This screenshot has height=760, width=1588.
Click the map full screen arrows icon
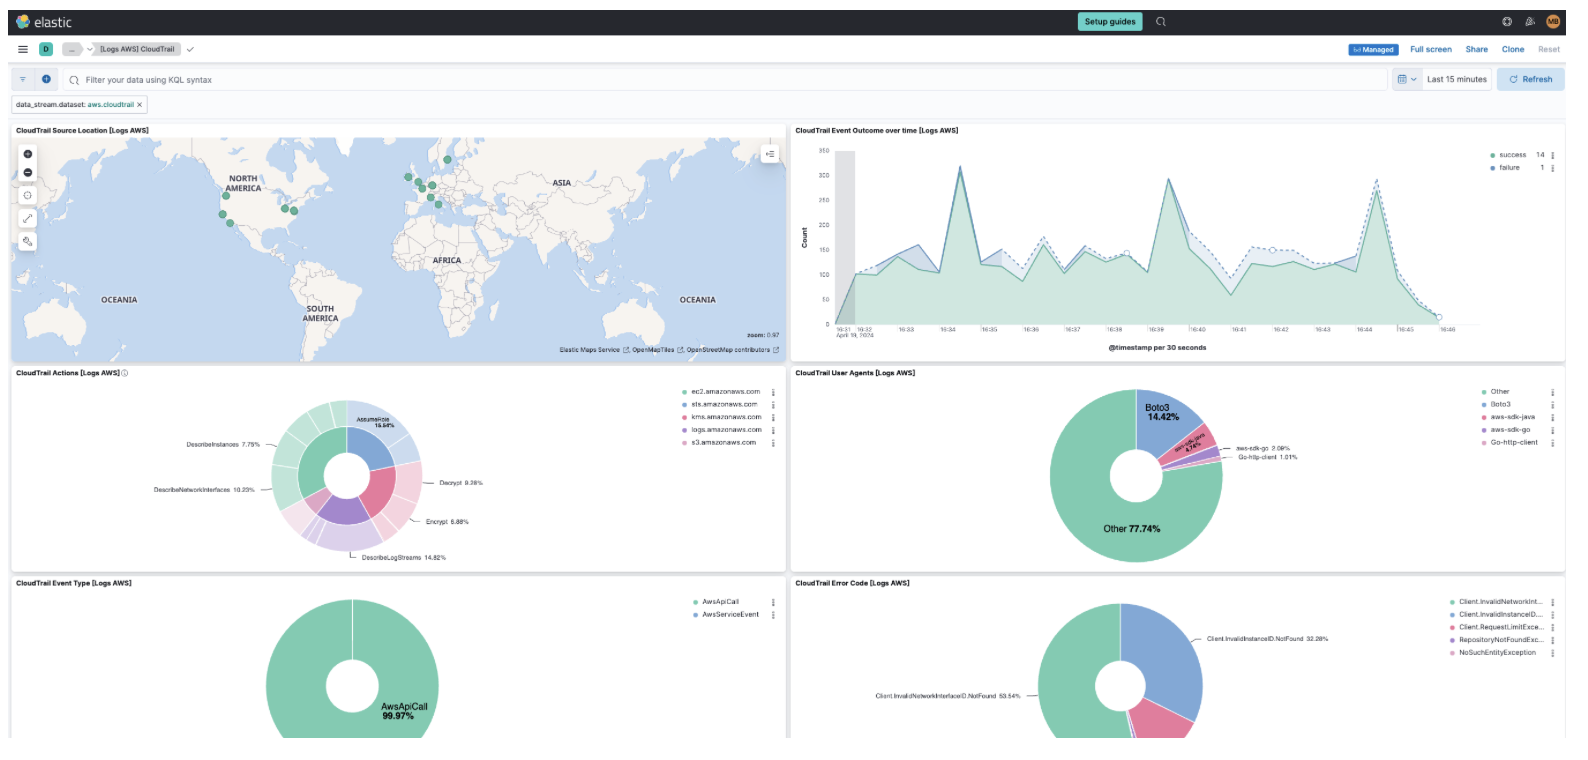coord(28,218)
